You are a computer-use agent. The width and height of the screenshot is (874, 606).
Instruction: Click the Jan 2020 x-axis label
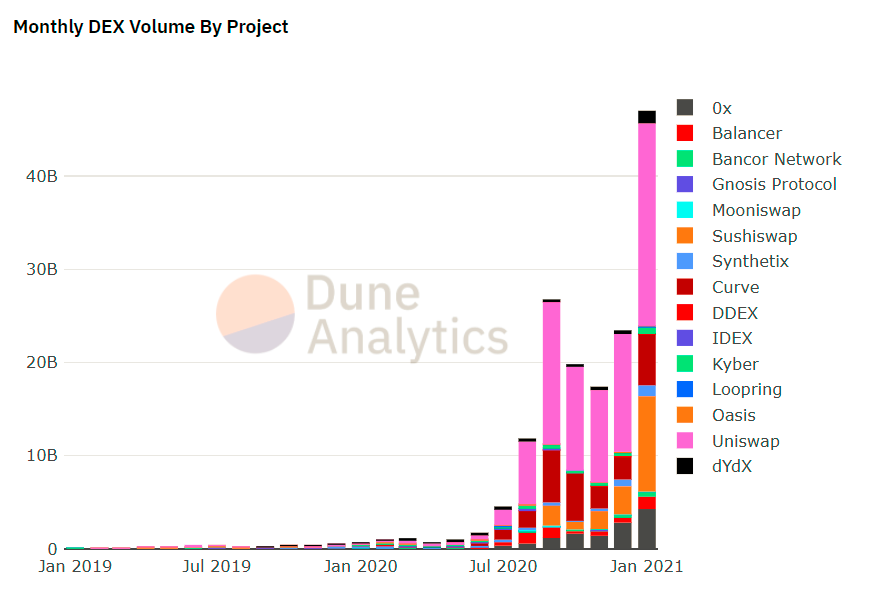tap(361, 566)
